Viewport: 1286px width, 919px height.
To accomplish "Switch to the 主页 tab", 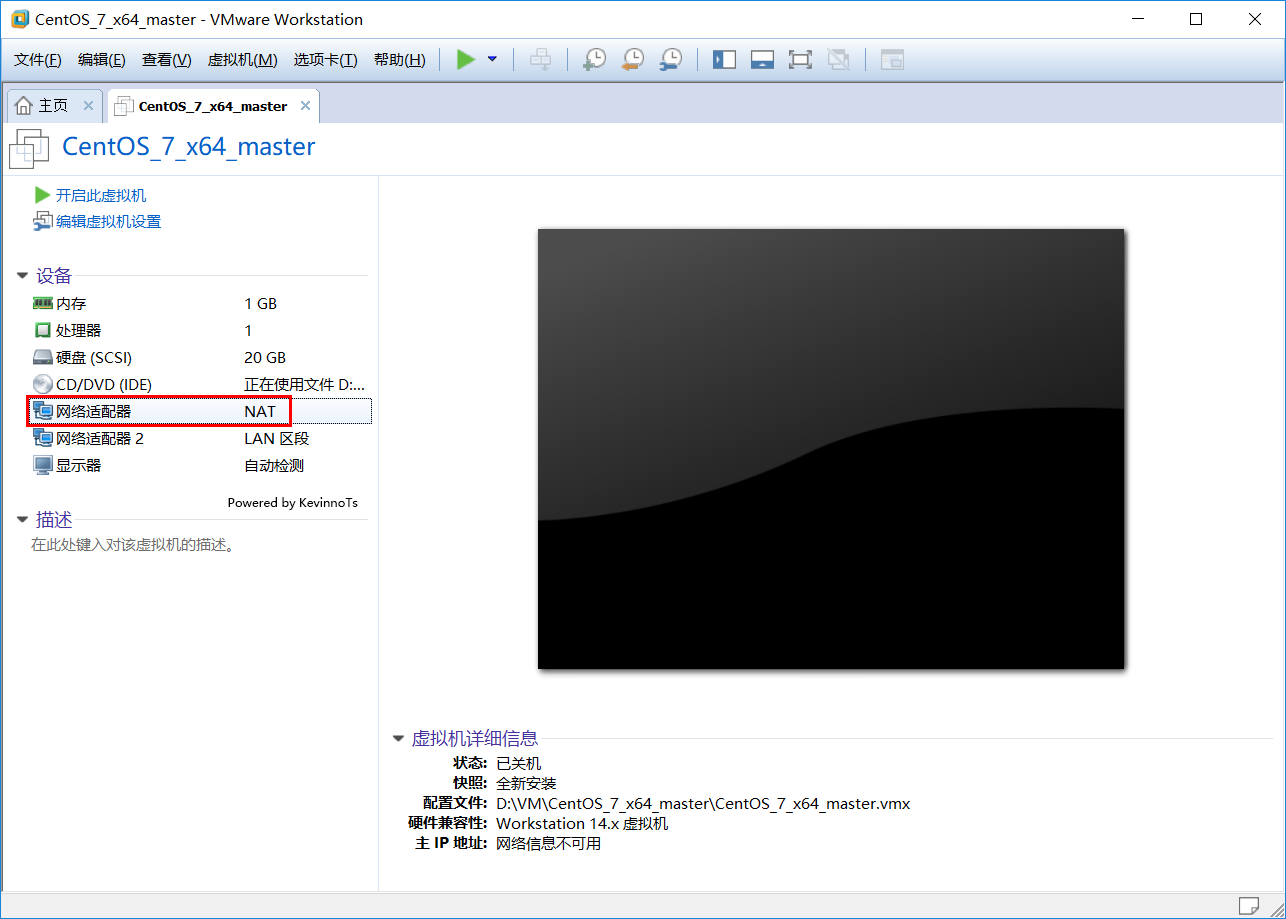I will (x=54, y=106).
